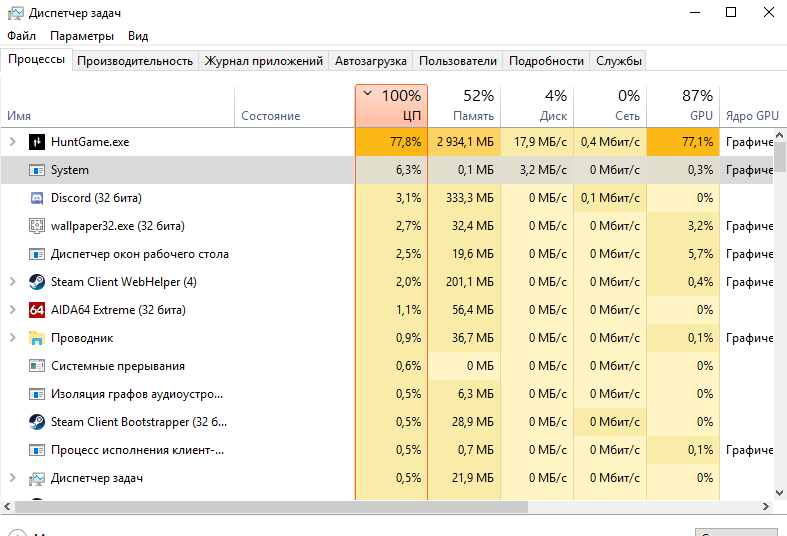Click the System process icon
The height and width of the screenshot is (536, 787).
37,170
